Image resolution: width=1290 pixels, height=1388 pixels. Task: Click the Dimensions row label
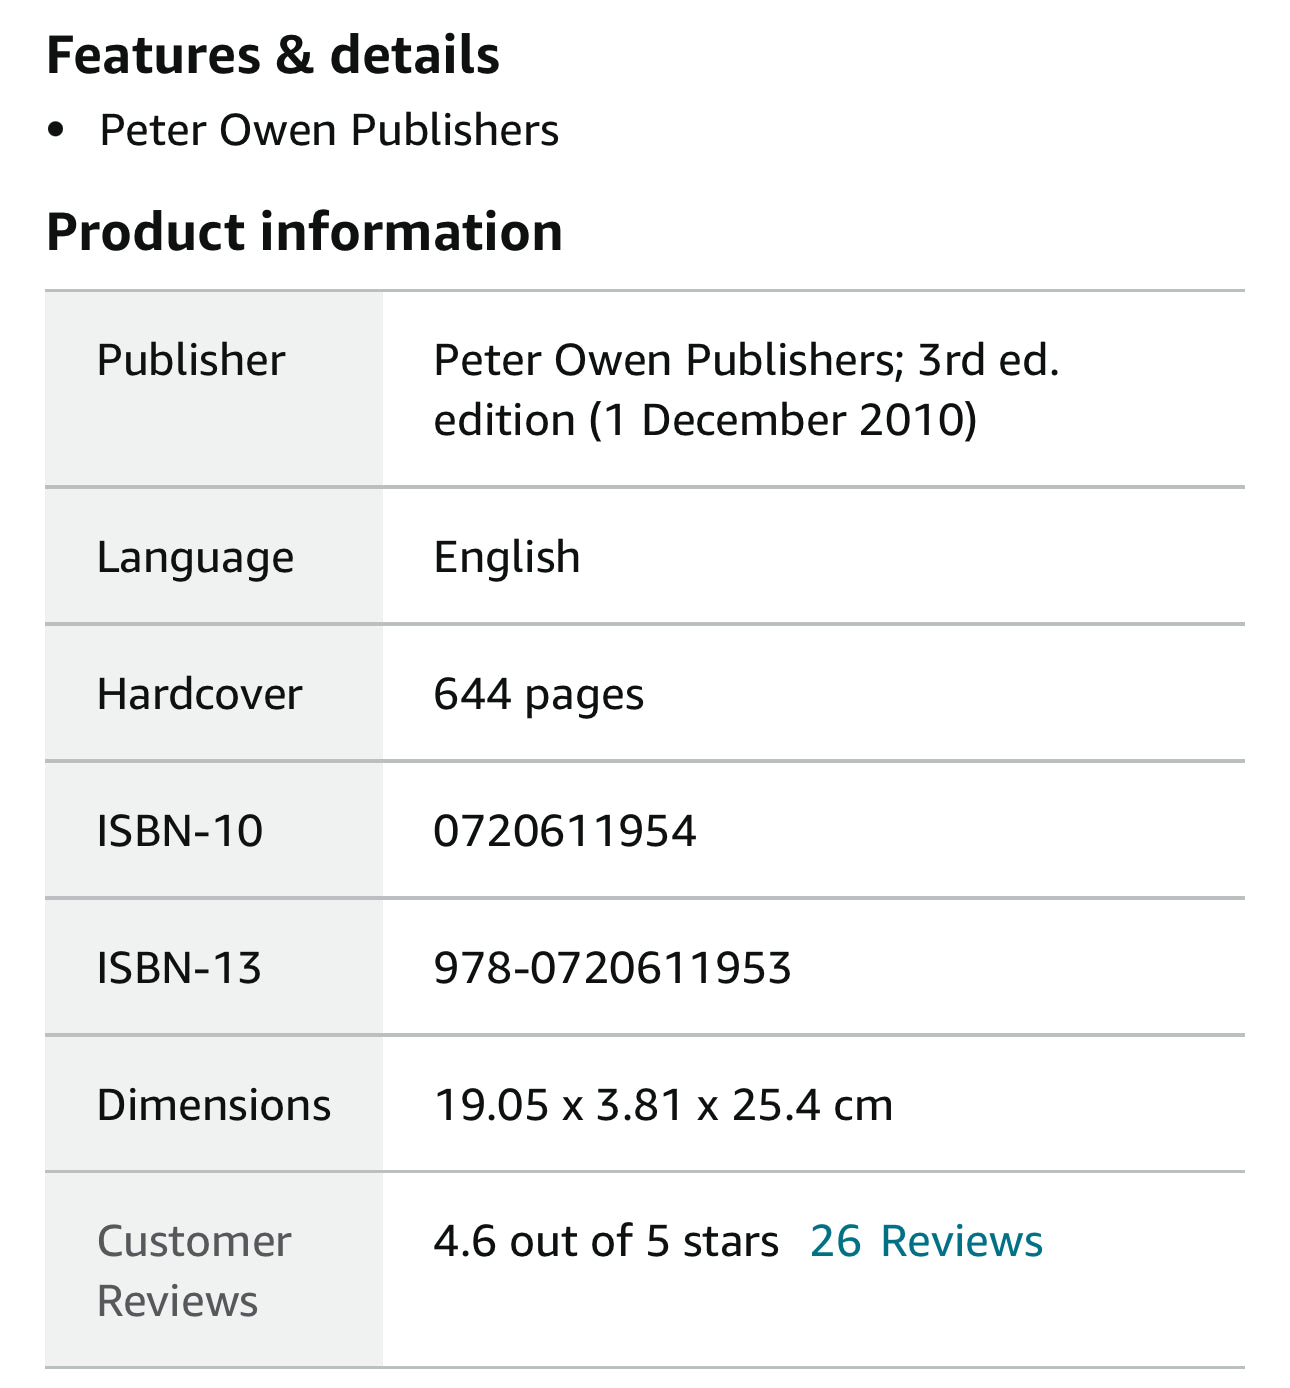[x=213, y=1105]
